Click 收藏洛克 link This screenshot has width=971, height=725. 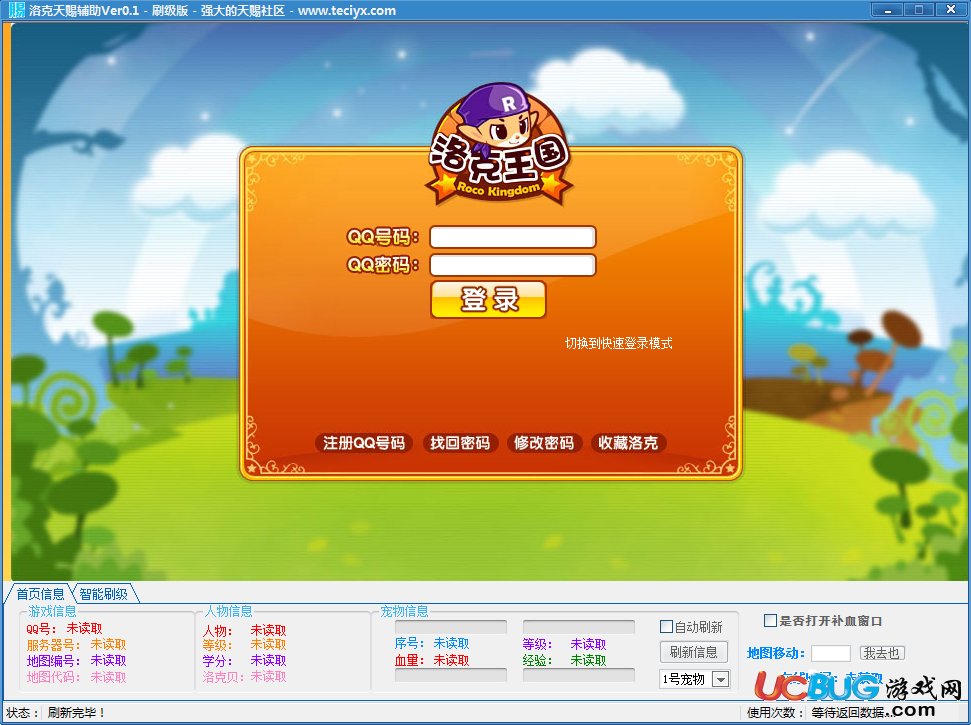coord(628,443)
